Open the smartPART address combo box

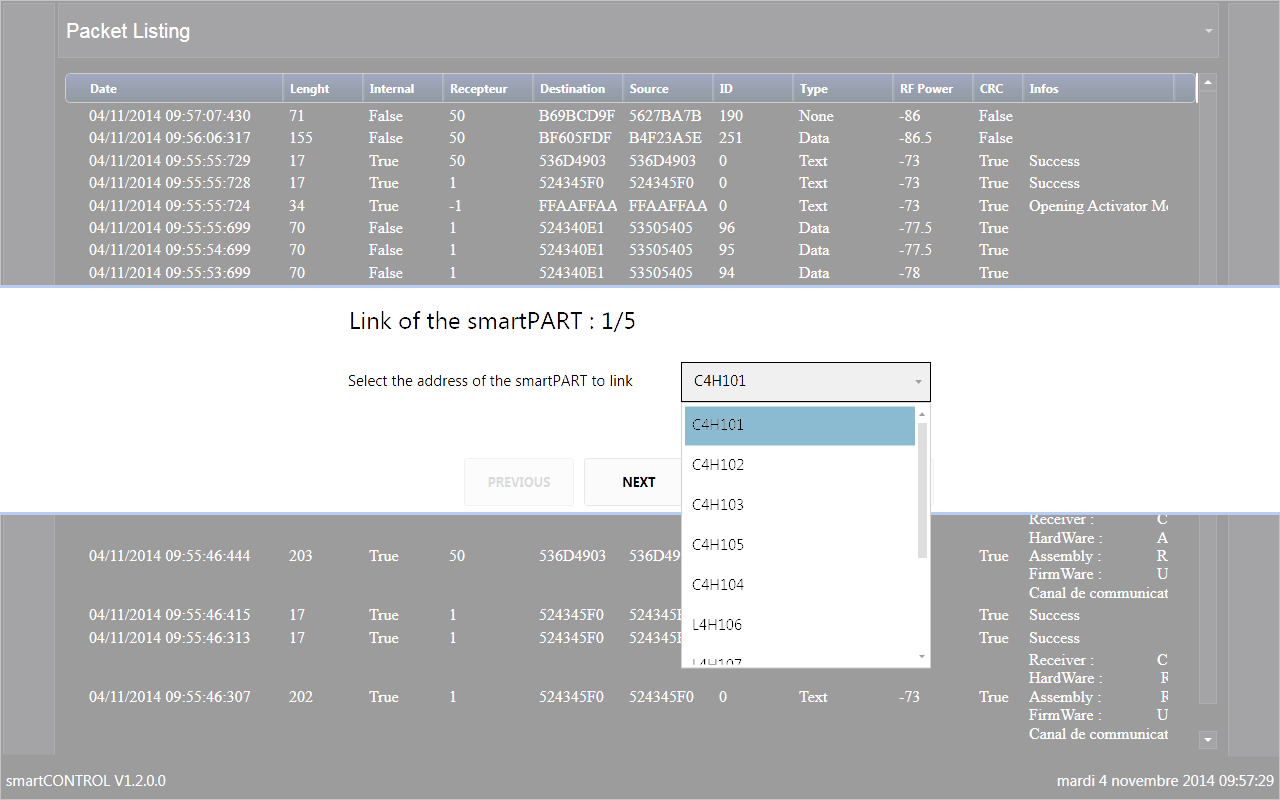pos(805,381)
